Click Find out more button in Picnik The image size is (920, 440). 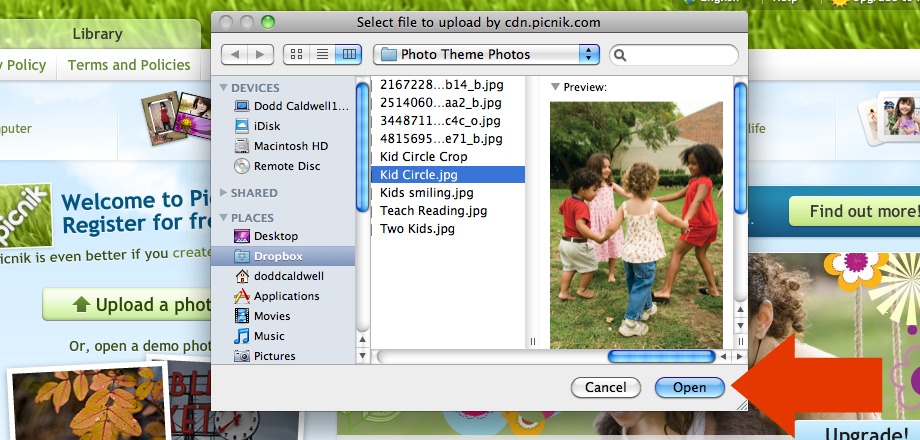pos(854,211)
